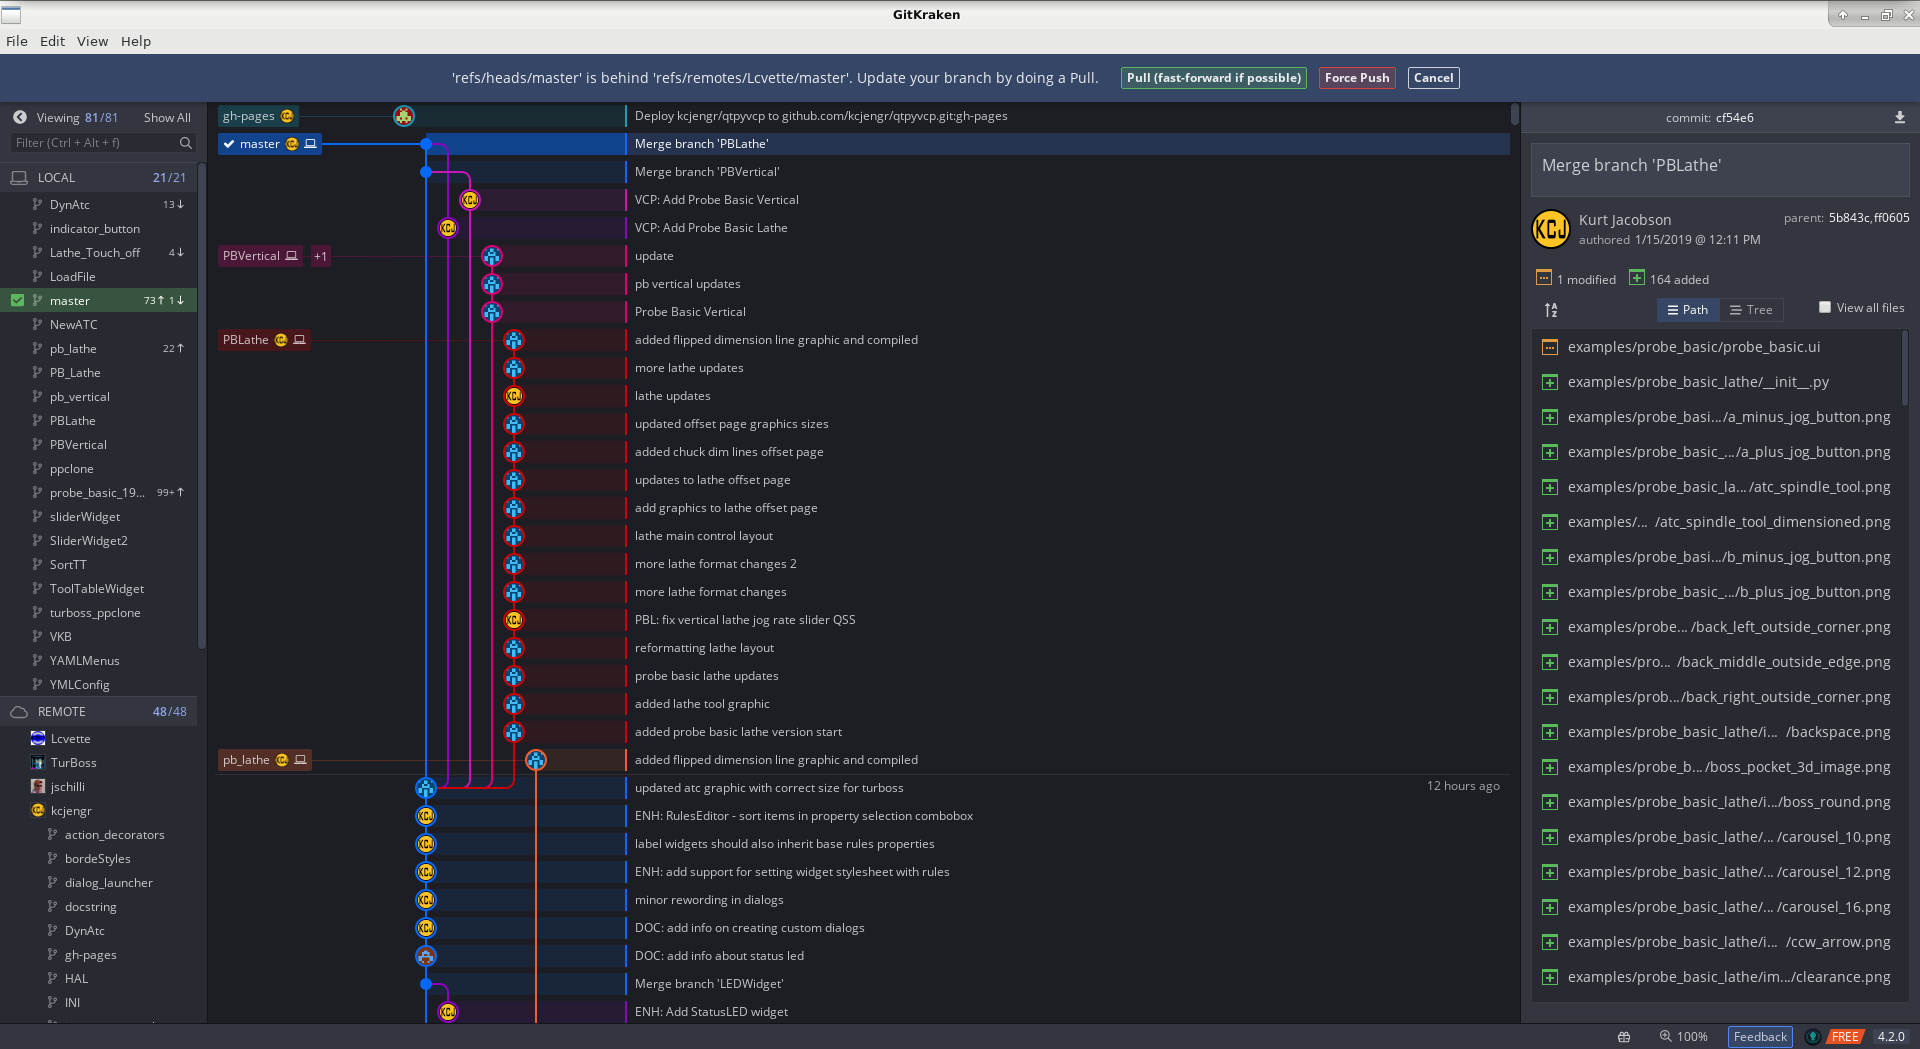1920x1049 pixels.
Task: Click the modified icon beside probe_basic.ui
Action: pyautogui.click(x=1550, y=347)
